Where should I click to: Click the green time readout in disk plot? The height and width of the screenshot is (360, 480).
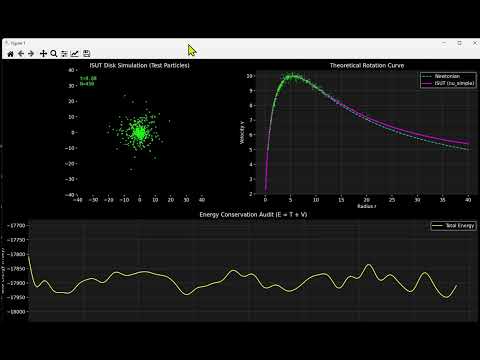[x=88, y=78]
